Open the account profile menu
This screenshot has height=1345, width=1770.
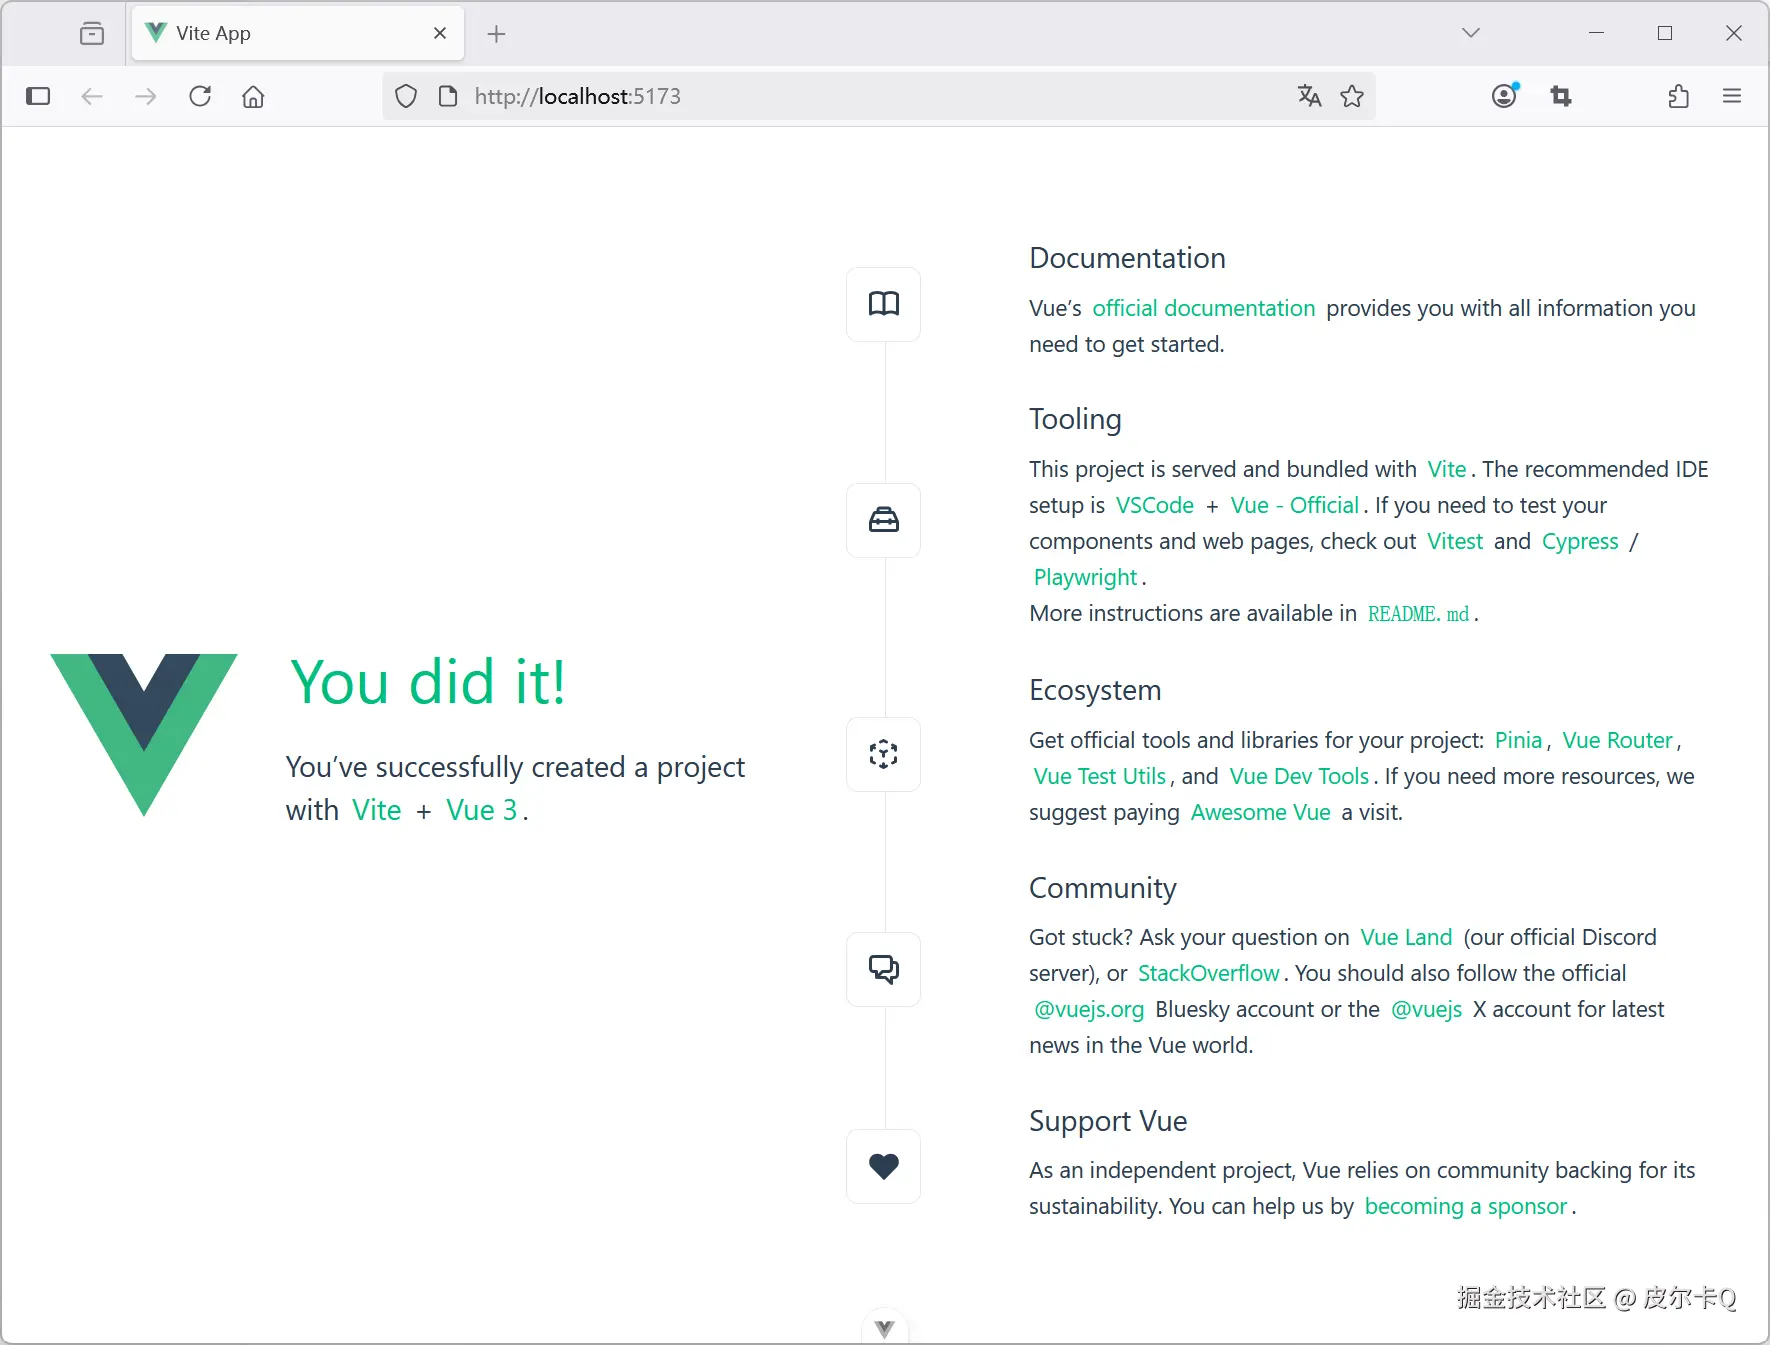pos(1503,96)
